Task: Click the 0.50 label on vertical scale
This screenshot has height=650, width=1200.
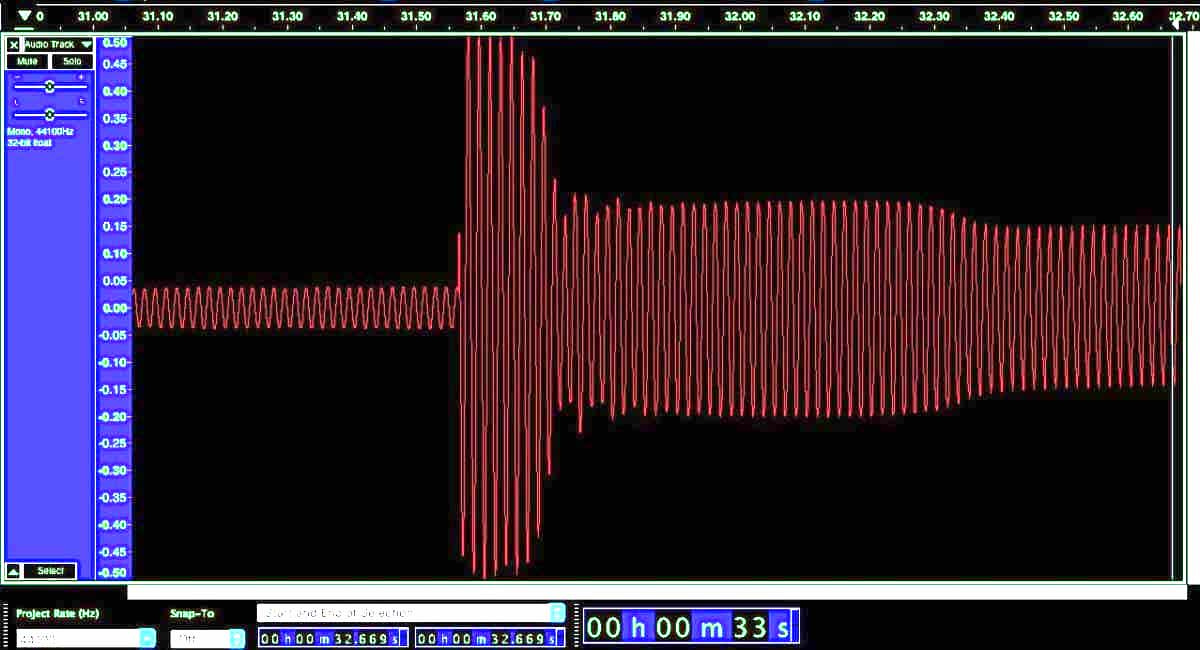Action: [115, 43]
